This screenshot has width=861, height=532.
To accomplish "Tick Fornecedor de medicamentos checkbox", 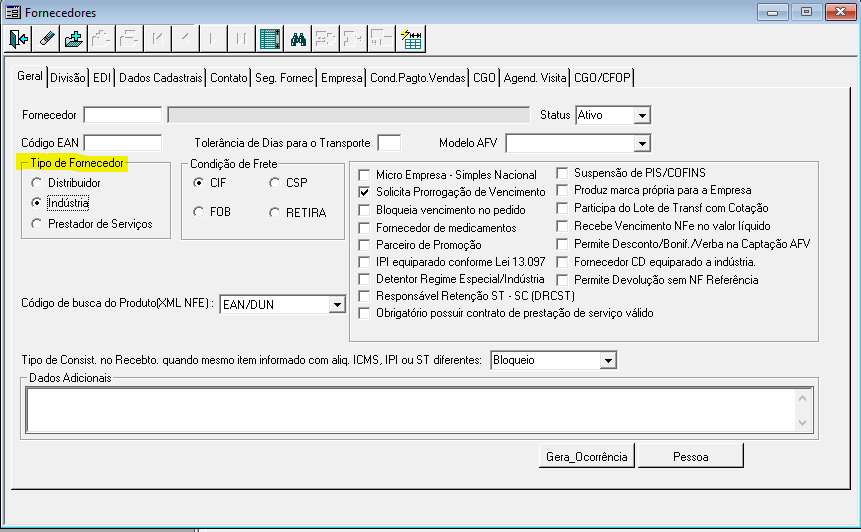I will coord(364,228).
